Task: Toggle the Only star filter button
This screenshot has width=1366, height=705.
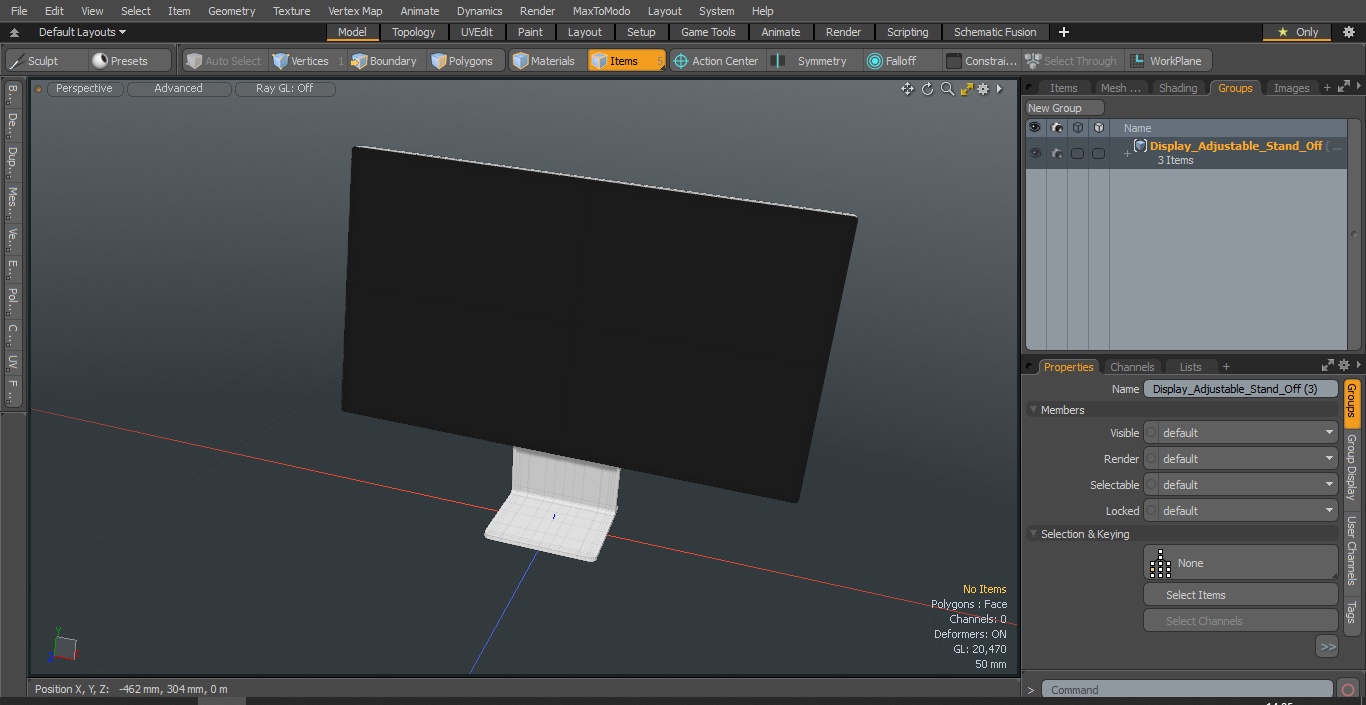Action: [x=1298, y=32]
